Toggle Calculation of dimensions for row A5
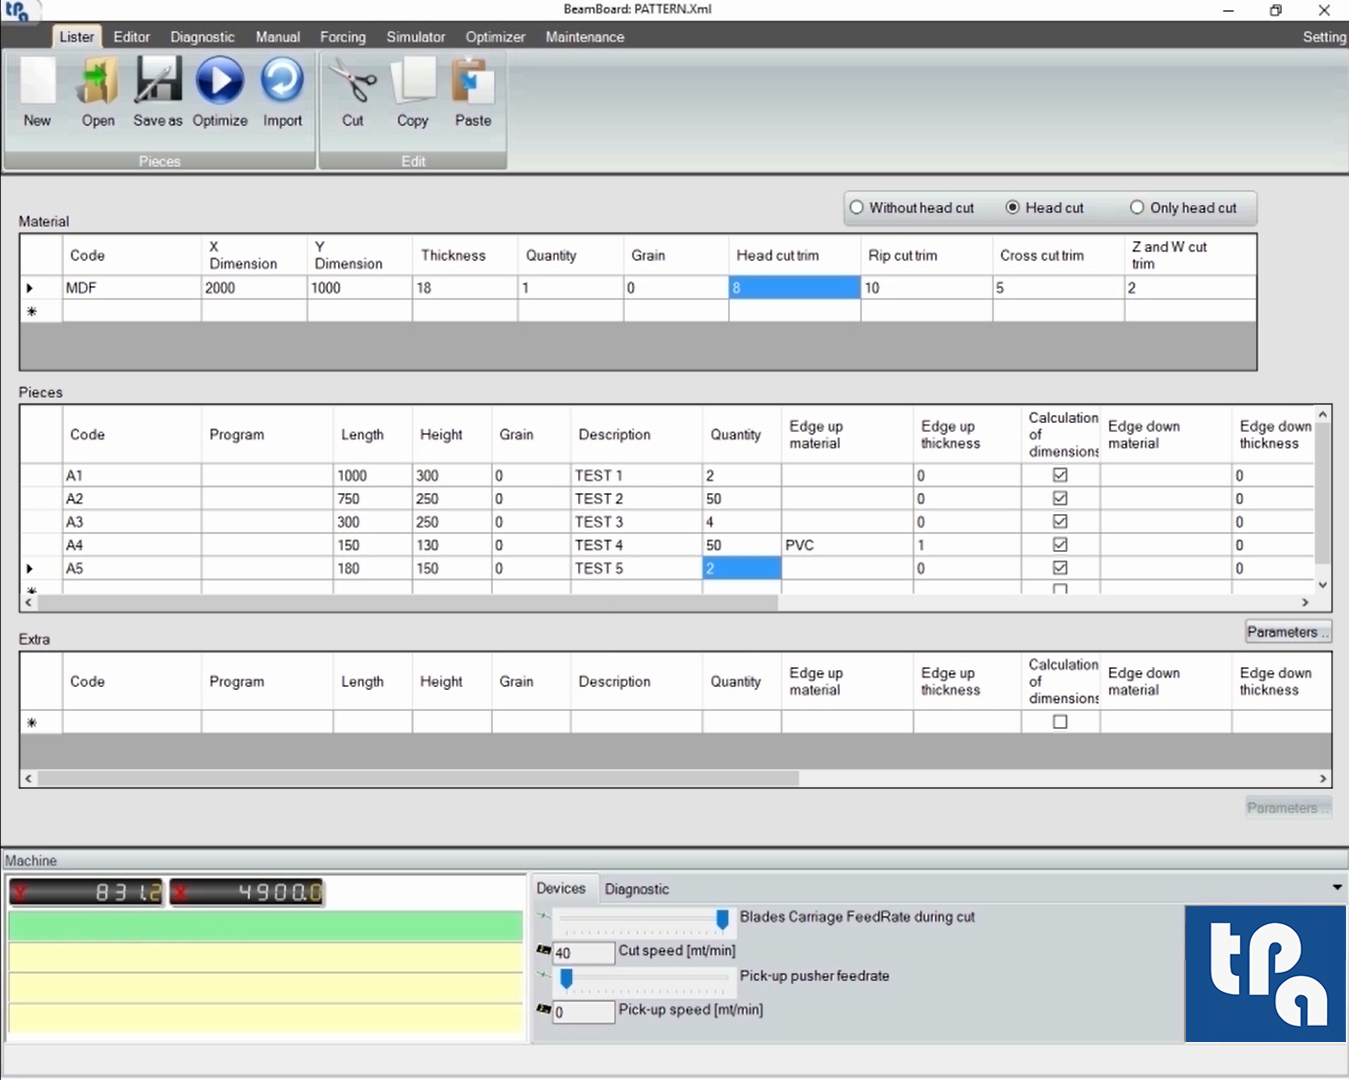1349x1080 pixels. coord(1060,568)
